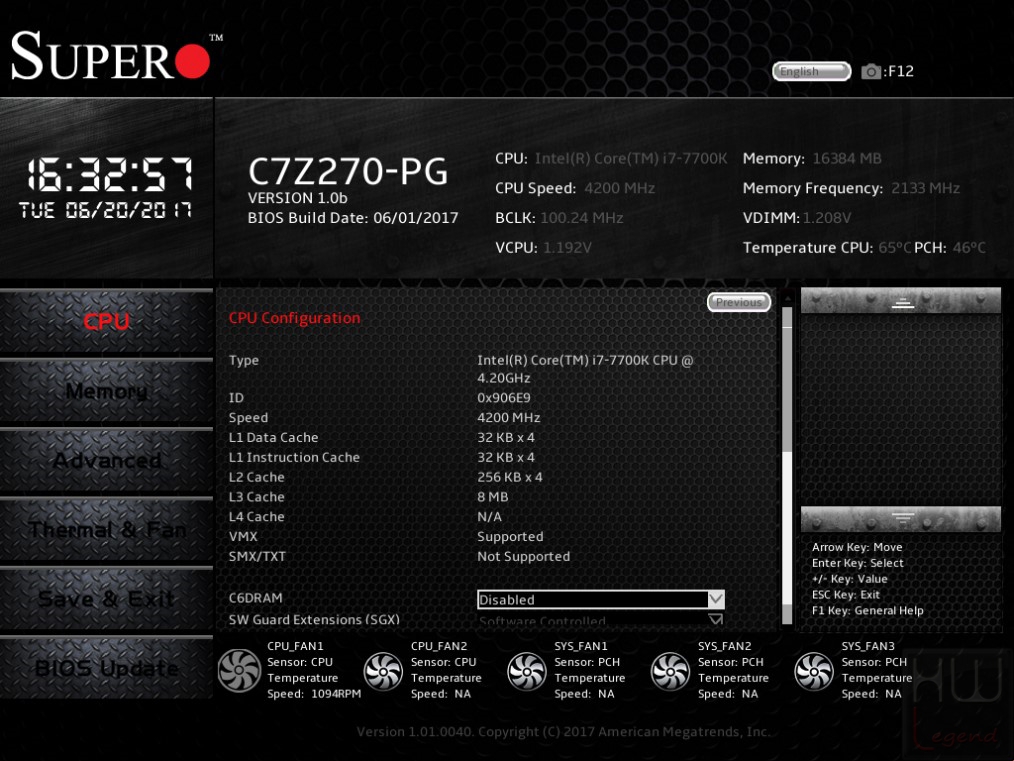Click the scrollbar up arrow
This screenshot has width=1014, height=761.
tap(787, 299)
